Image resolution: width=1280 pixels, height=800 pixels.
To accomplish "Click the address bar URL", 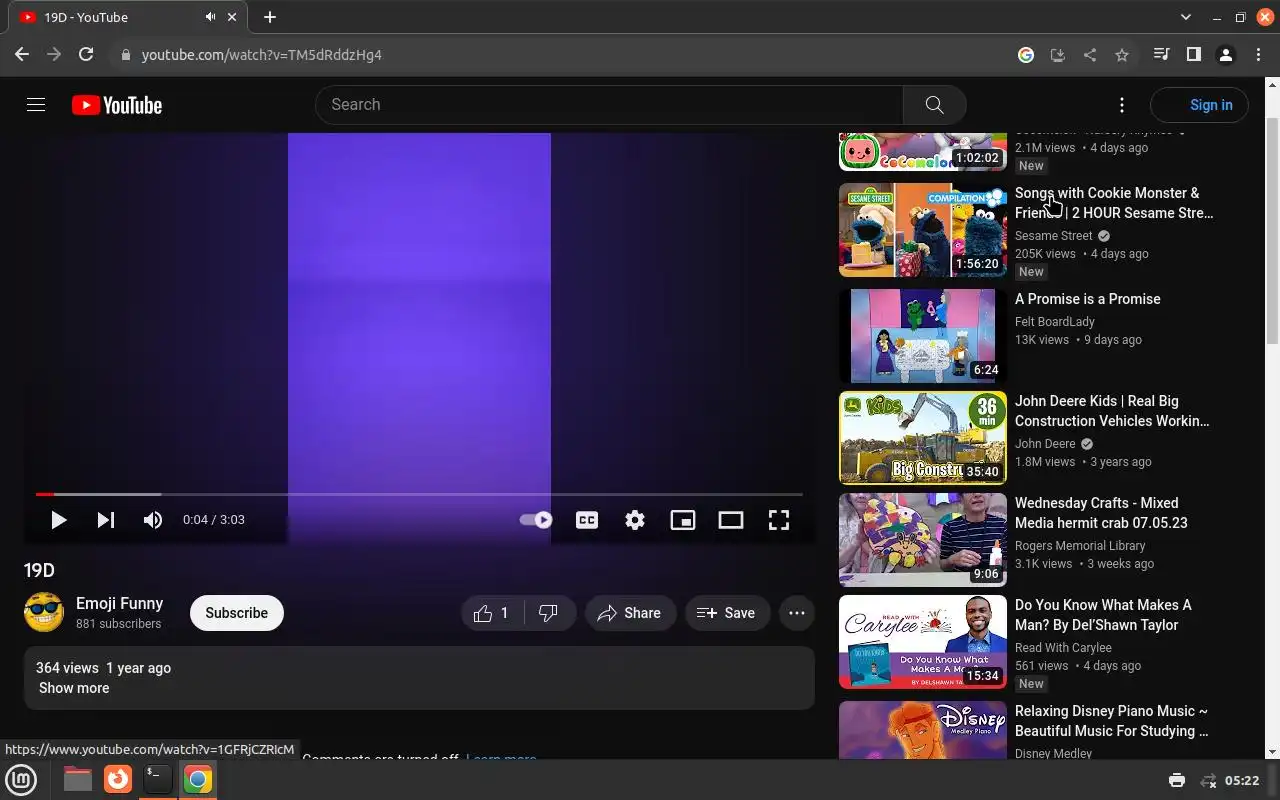I will pos(262,55).
